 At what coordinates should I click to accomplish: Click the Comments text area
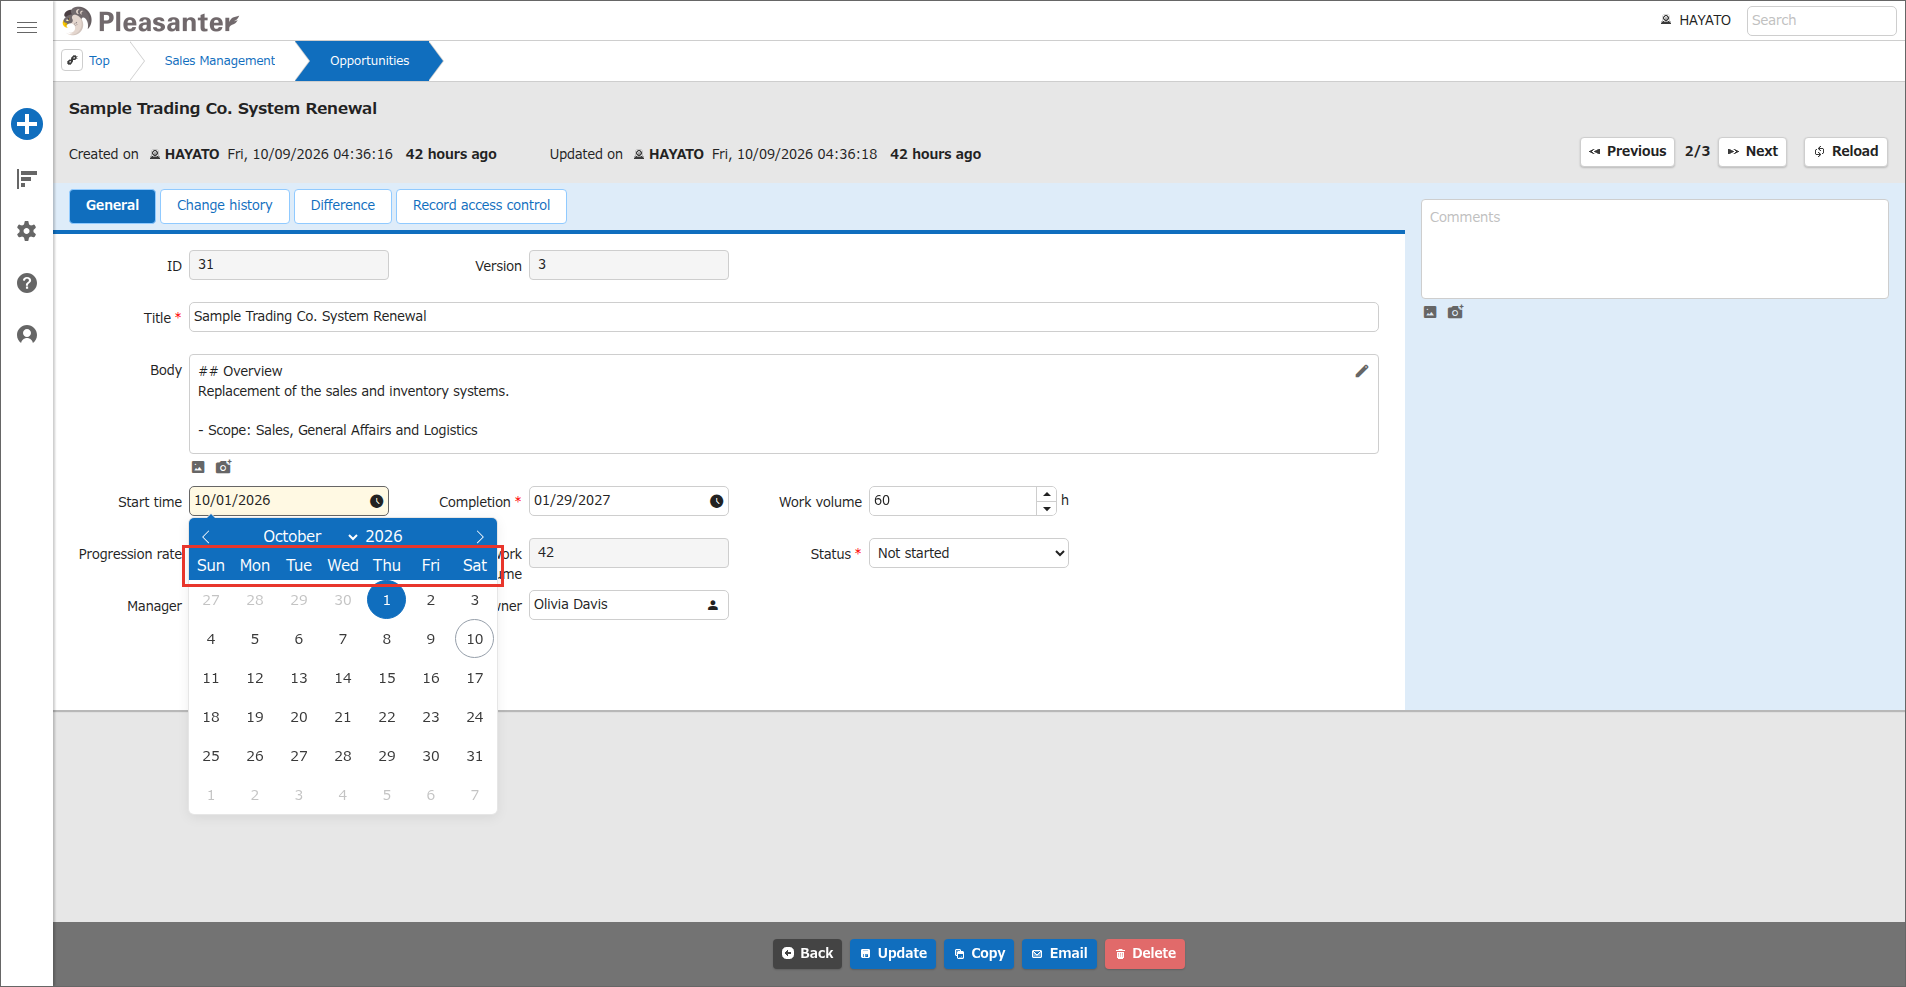click(1655, 249)
